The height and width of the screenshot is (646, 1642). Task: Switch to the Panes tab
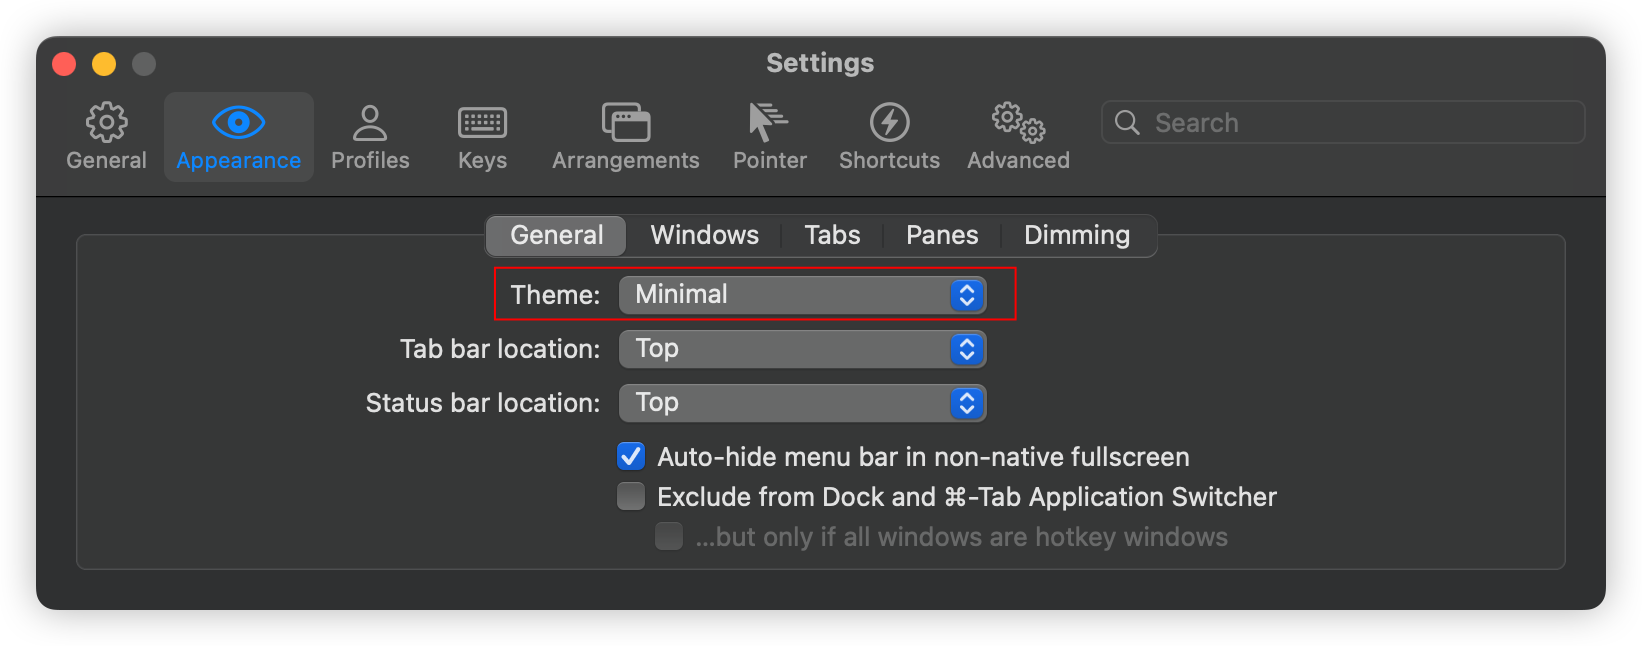click(x=942, y=236)
